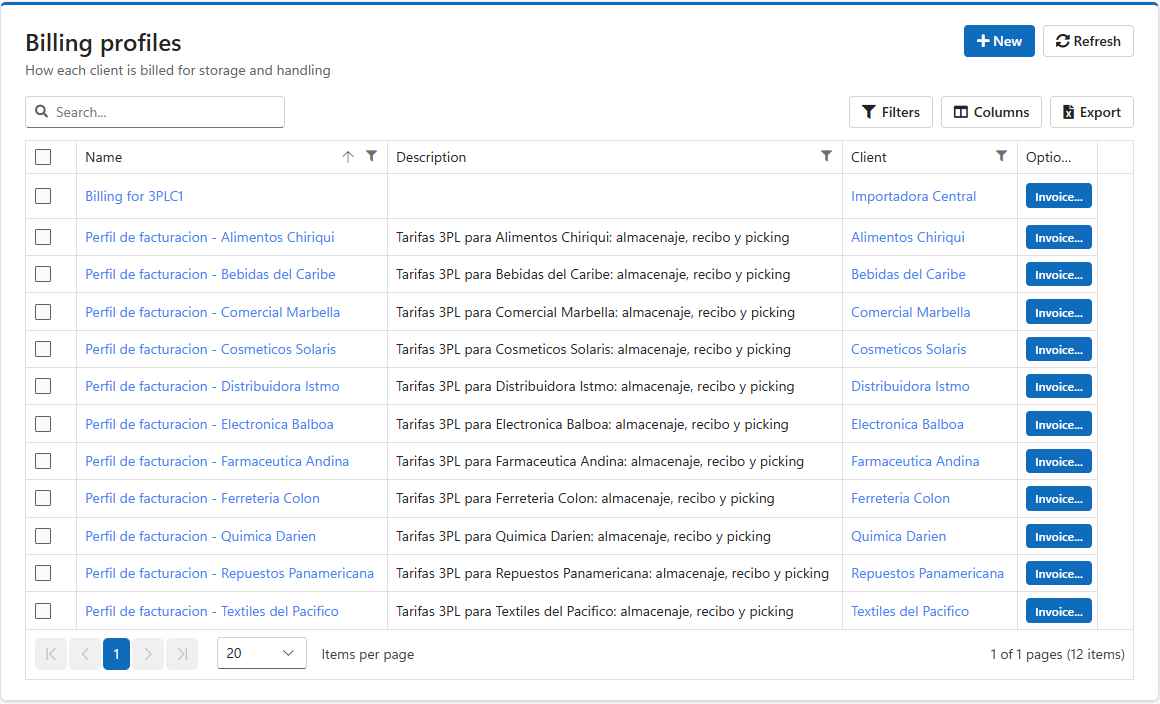Open Importadora Central client link
Image resolution: width=1160 pixels, height=704 pixels.
click(x=913, y=196)
